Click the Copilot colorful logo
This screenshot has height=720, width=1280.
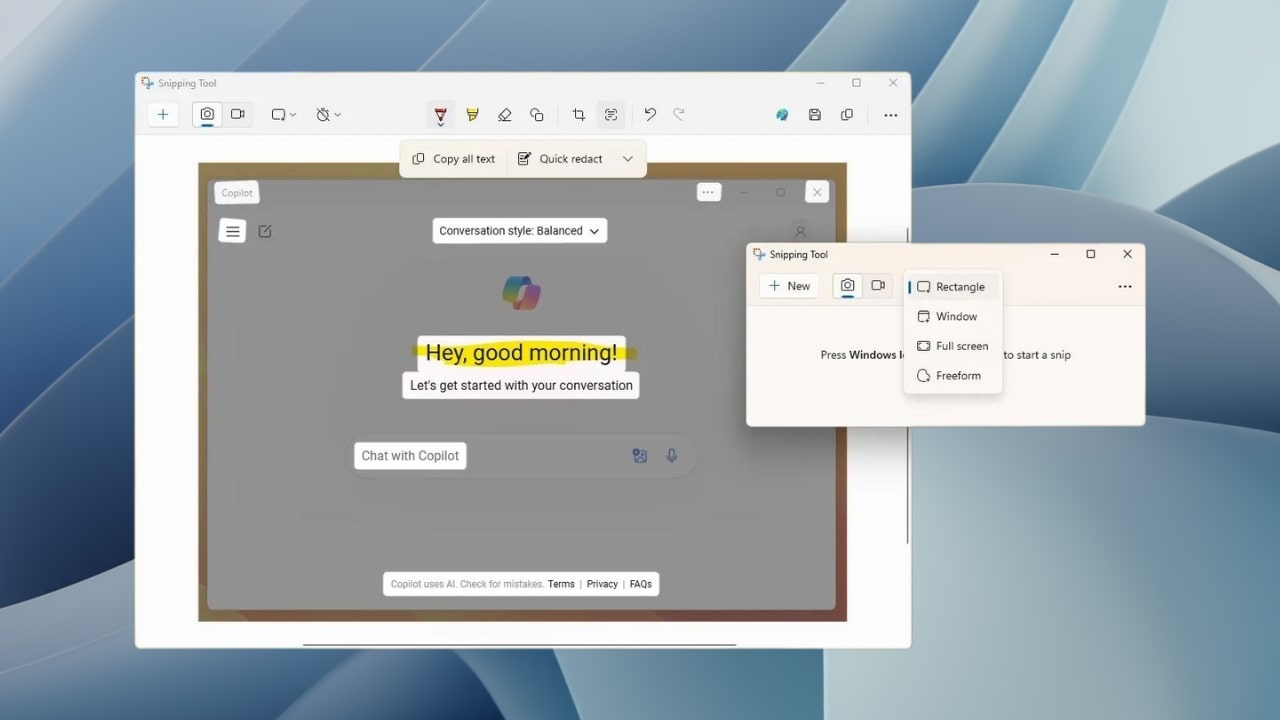[521, 293]
